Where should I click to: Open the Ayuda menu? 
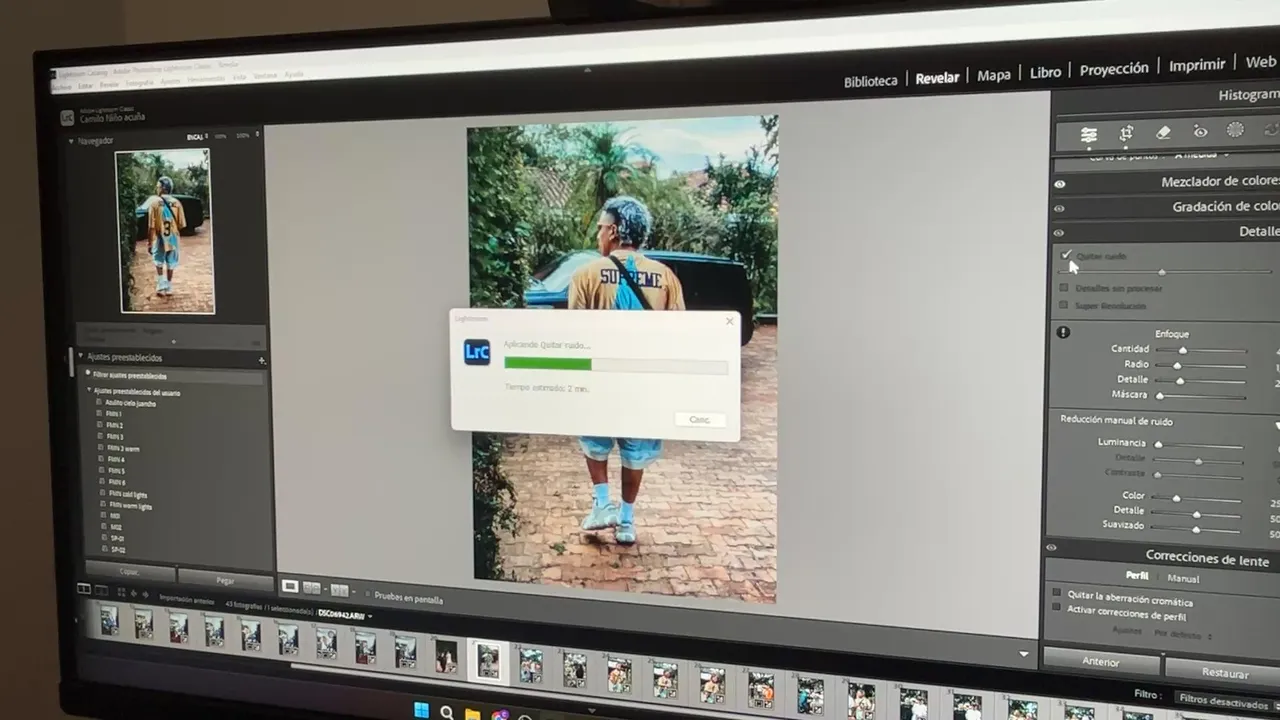293,75
